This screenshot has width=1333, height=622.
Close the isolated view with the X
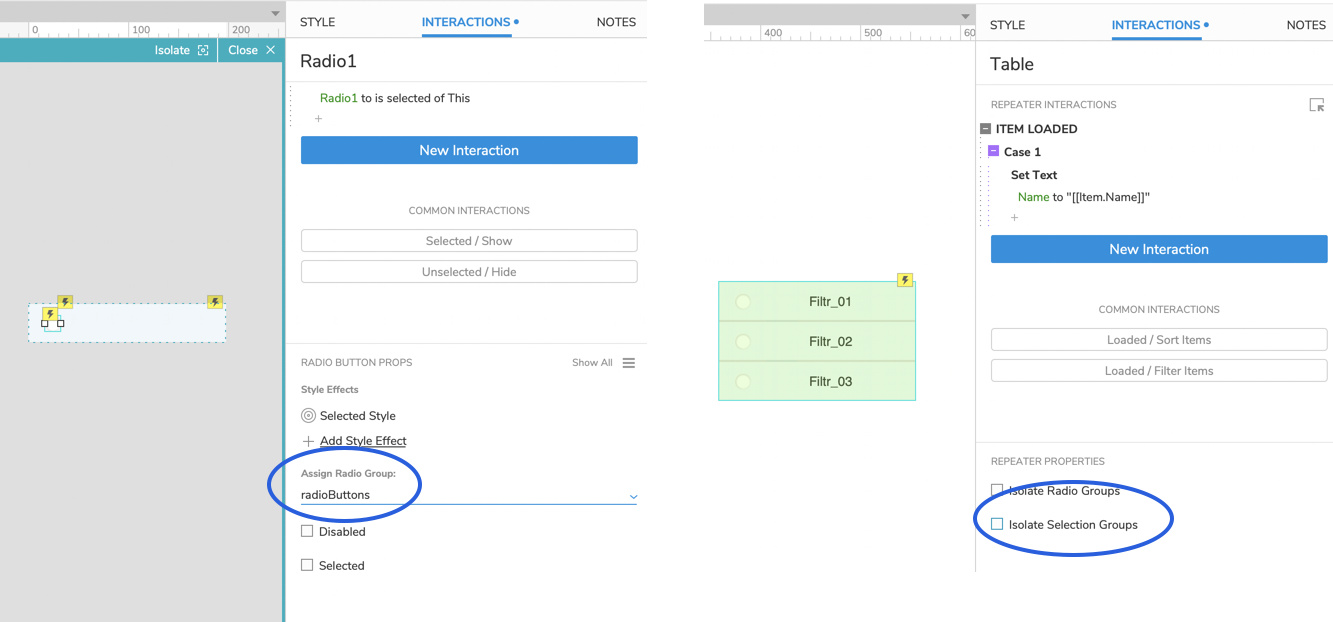click(x=270, y=50)
